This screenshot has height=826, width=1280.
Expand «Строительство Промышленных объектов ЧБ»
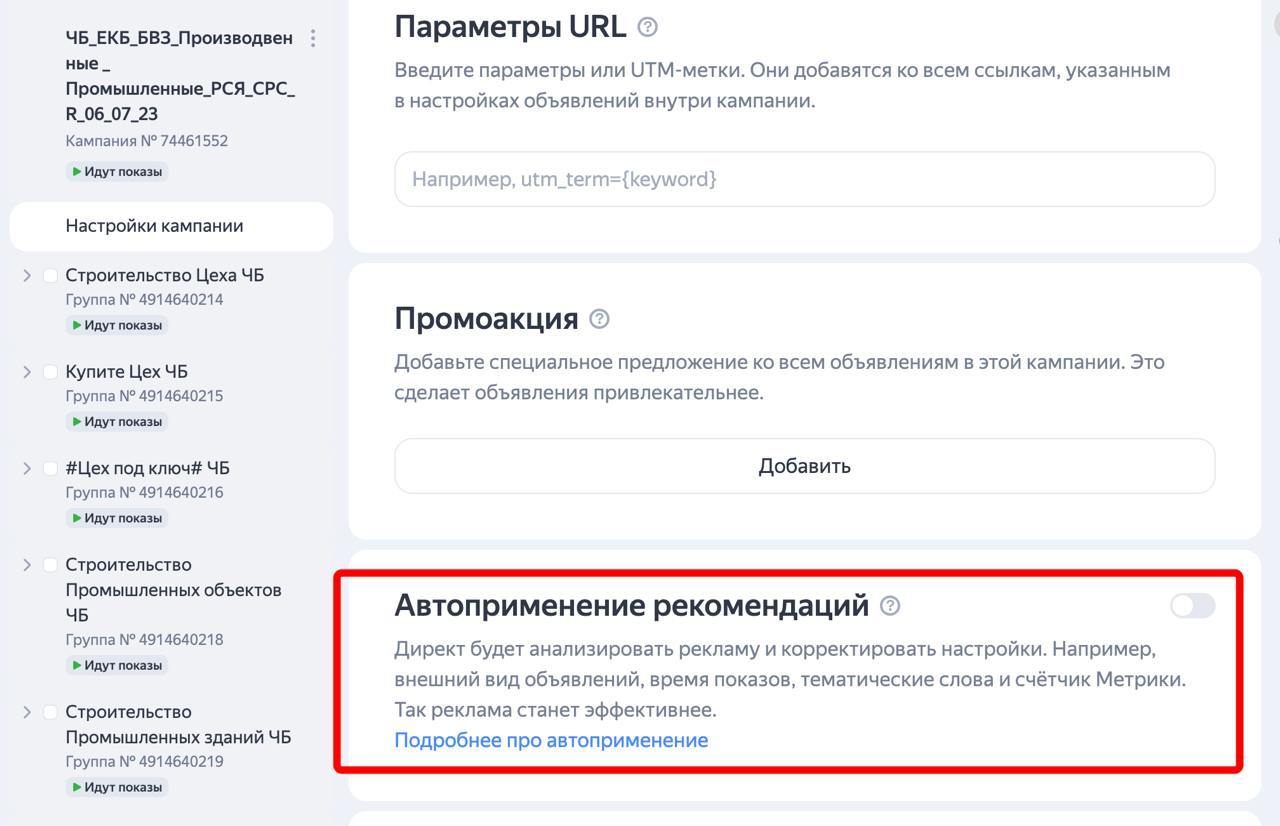tap(26, 564)
